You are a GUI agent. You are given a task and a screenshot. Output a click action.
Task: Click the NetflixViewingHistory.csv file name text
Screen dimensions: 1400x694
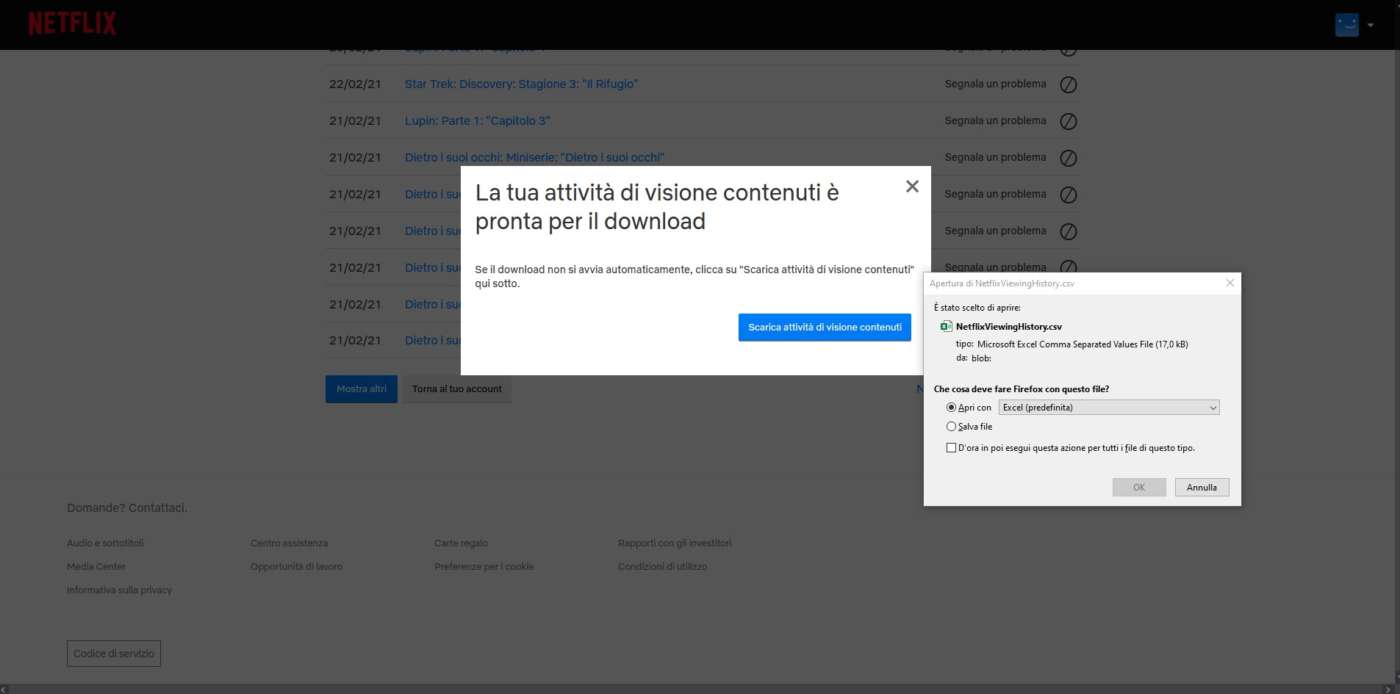(x=1009, y=326)
